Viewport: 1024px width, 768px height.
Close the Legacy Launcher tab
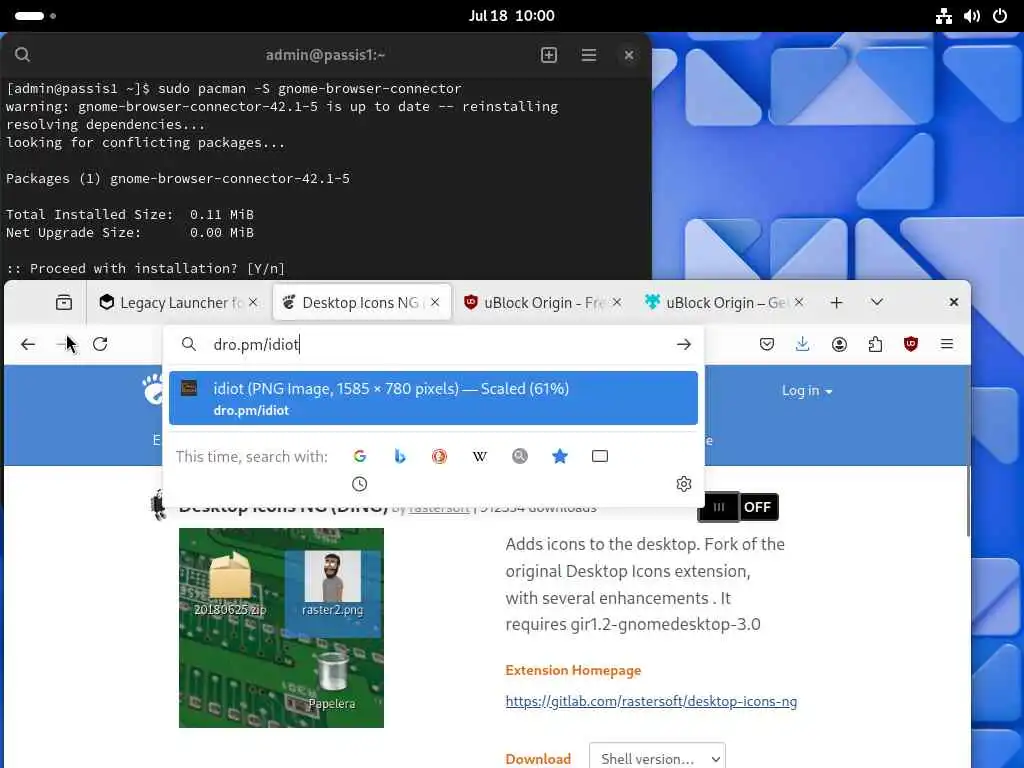point(253,302)
